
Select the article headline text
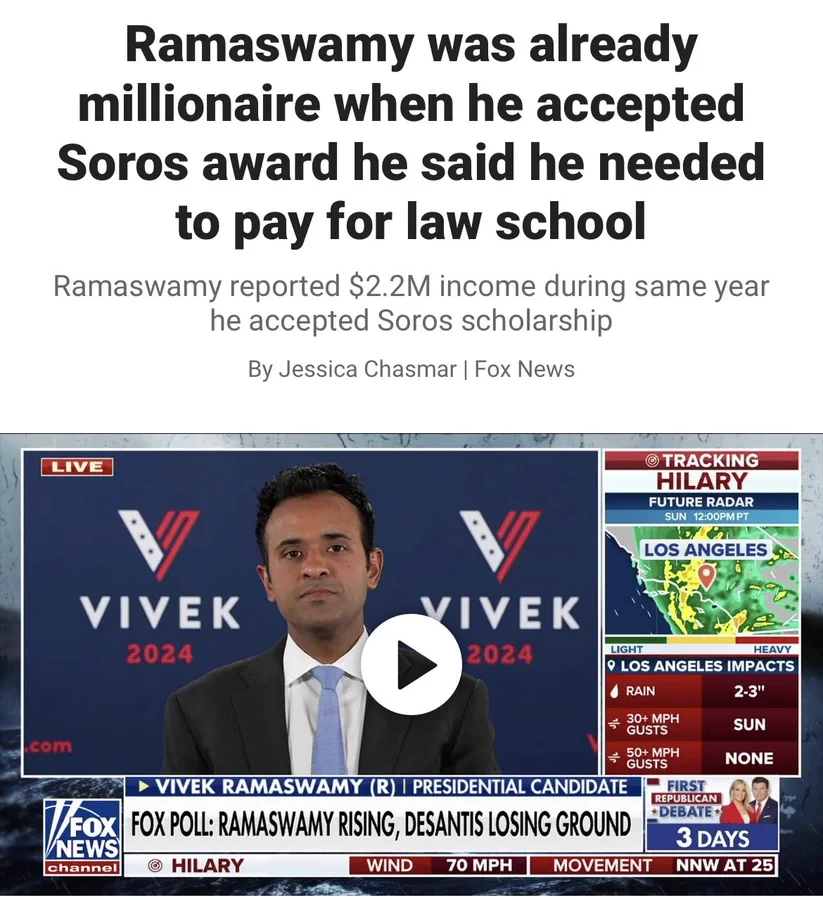click(x=412, y=133)
